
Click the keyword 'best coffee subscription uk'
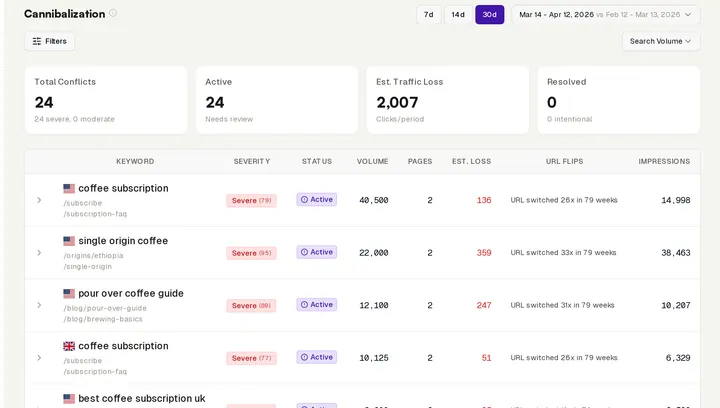tap(142, 398)
